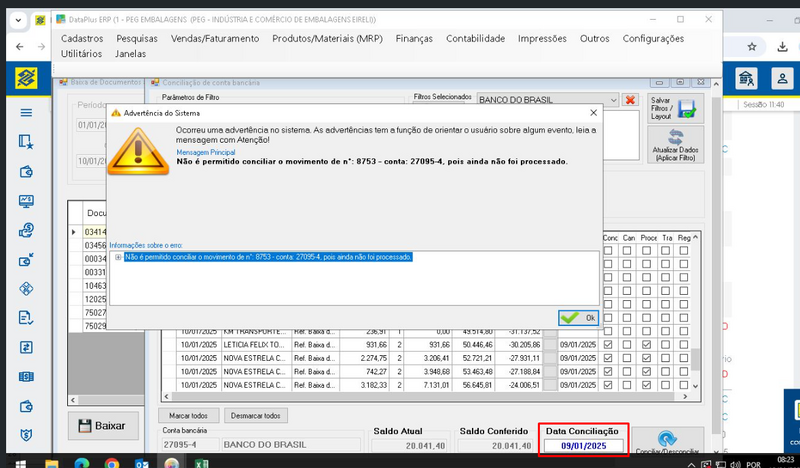Click the Saldo Atual value field
The width and height of the screenshot is (800, 468).
point(409,446)
